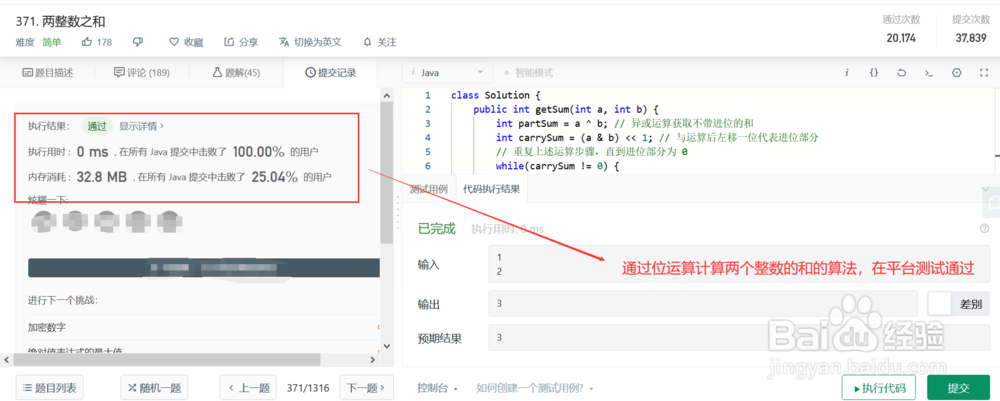This screenshot has height=401, width=1000.
Task: Click the 加密数字 next challenge link
Action: 47,327
